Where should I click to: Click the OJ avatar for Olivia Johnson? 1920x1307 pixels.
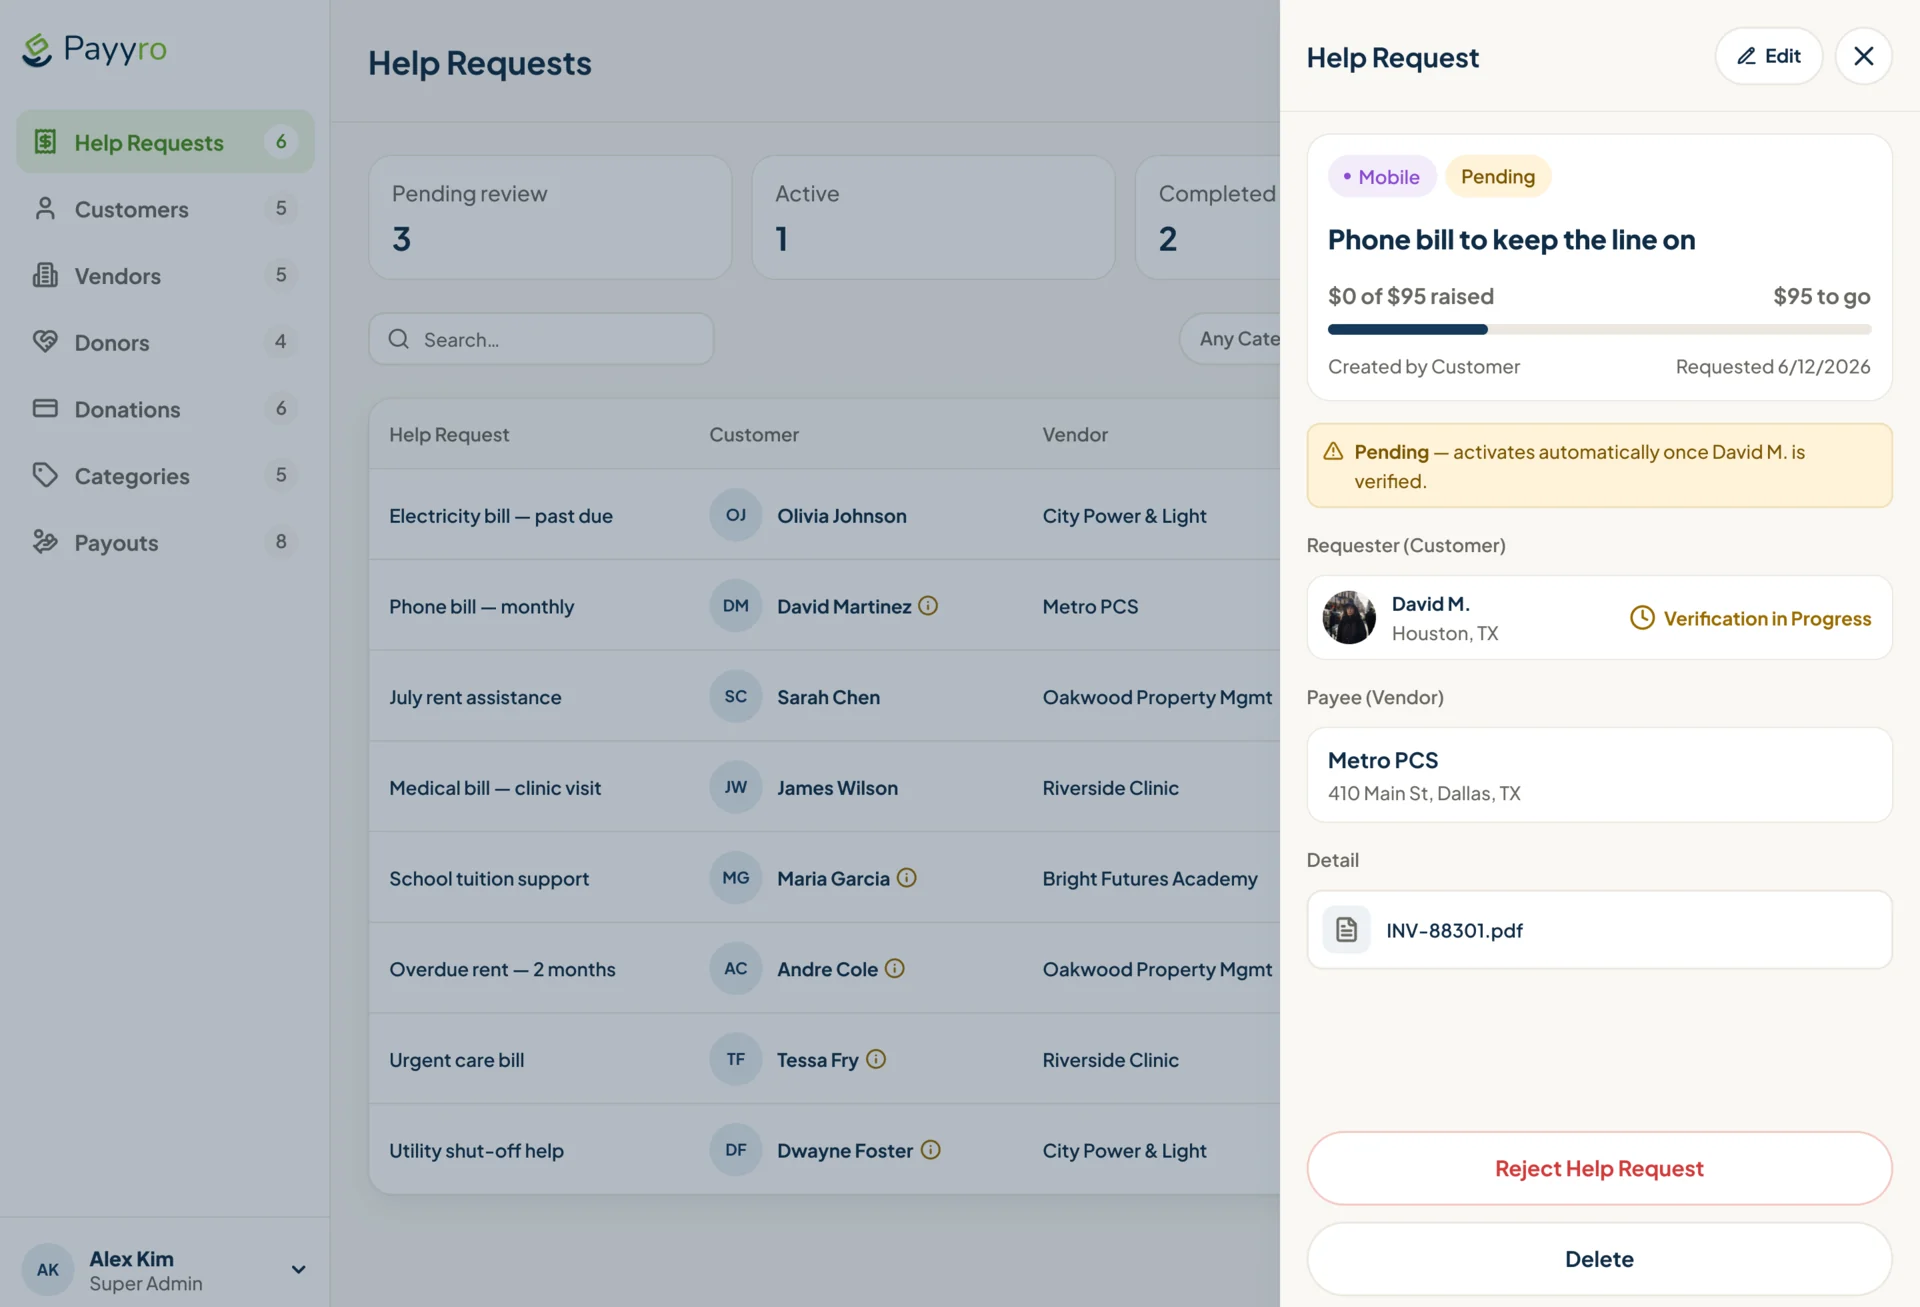click(x=736, y=515)
